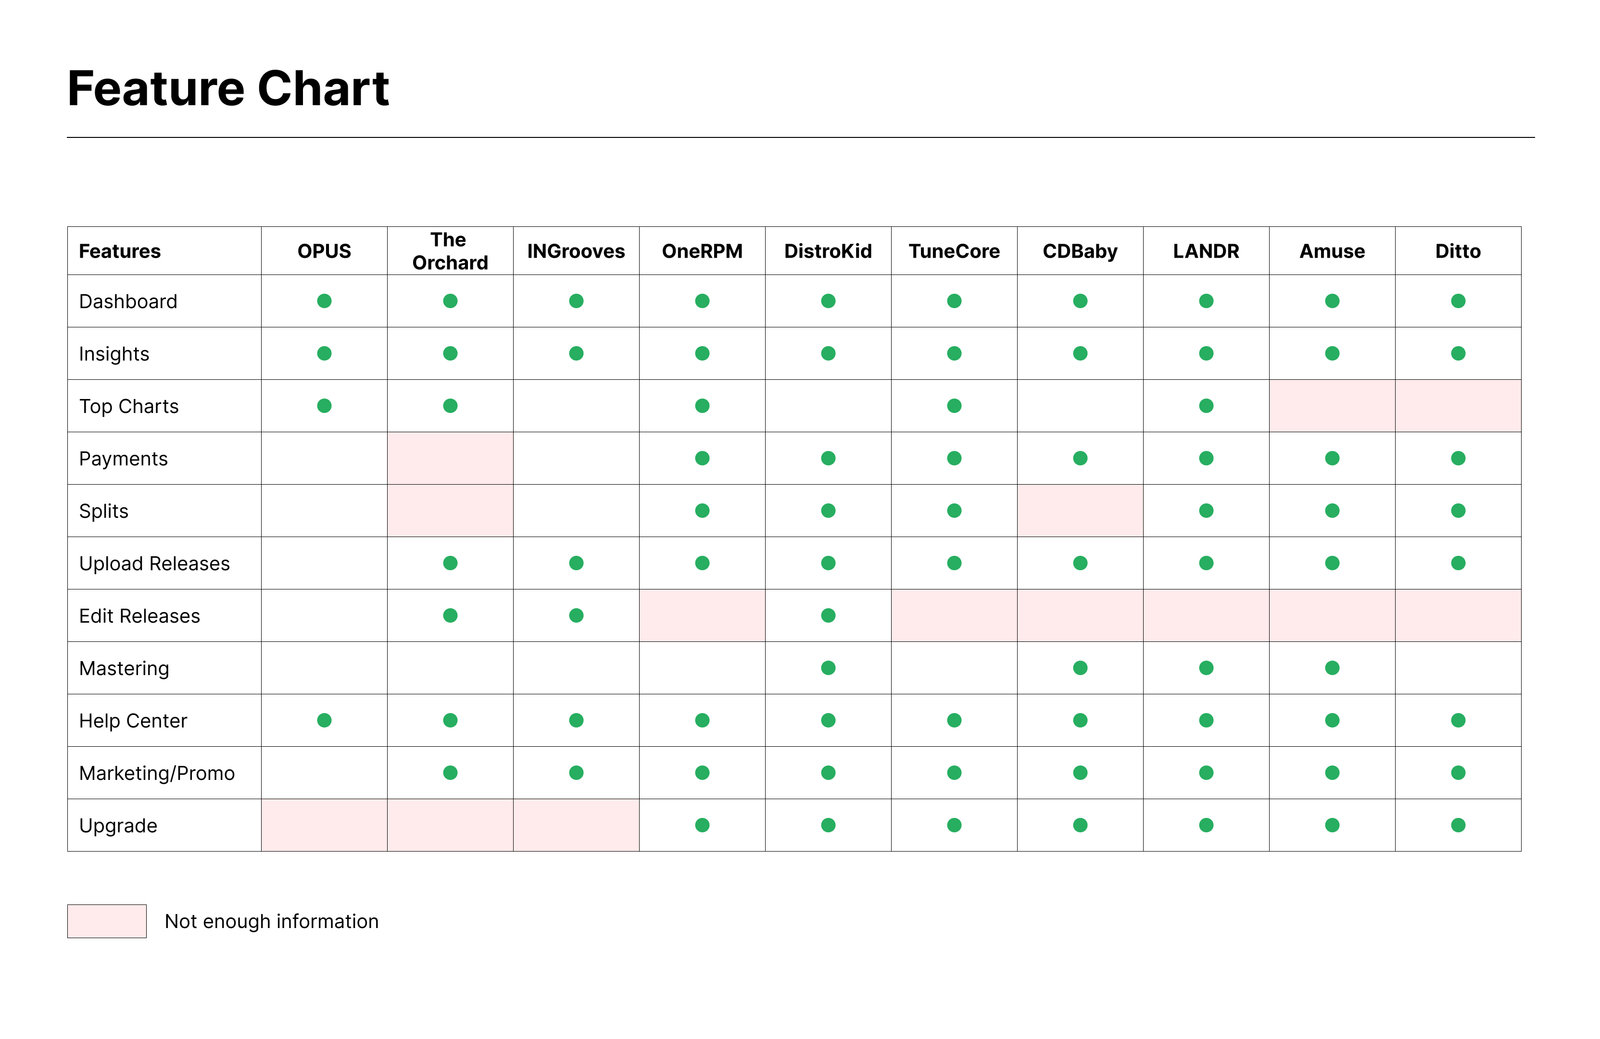Select the TuneCore column header
Screen dimensions: 1600x1039
pyautogui.click(x=954, y=251)
